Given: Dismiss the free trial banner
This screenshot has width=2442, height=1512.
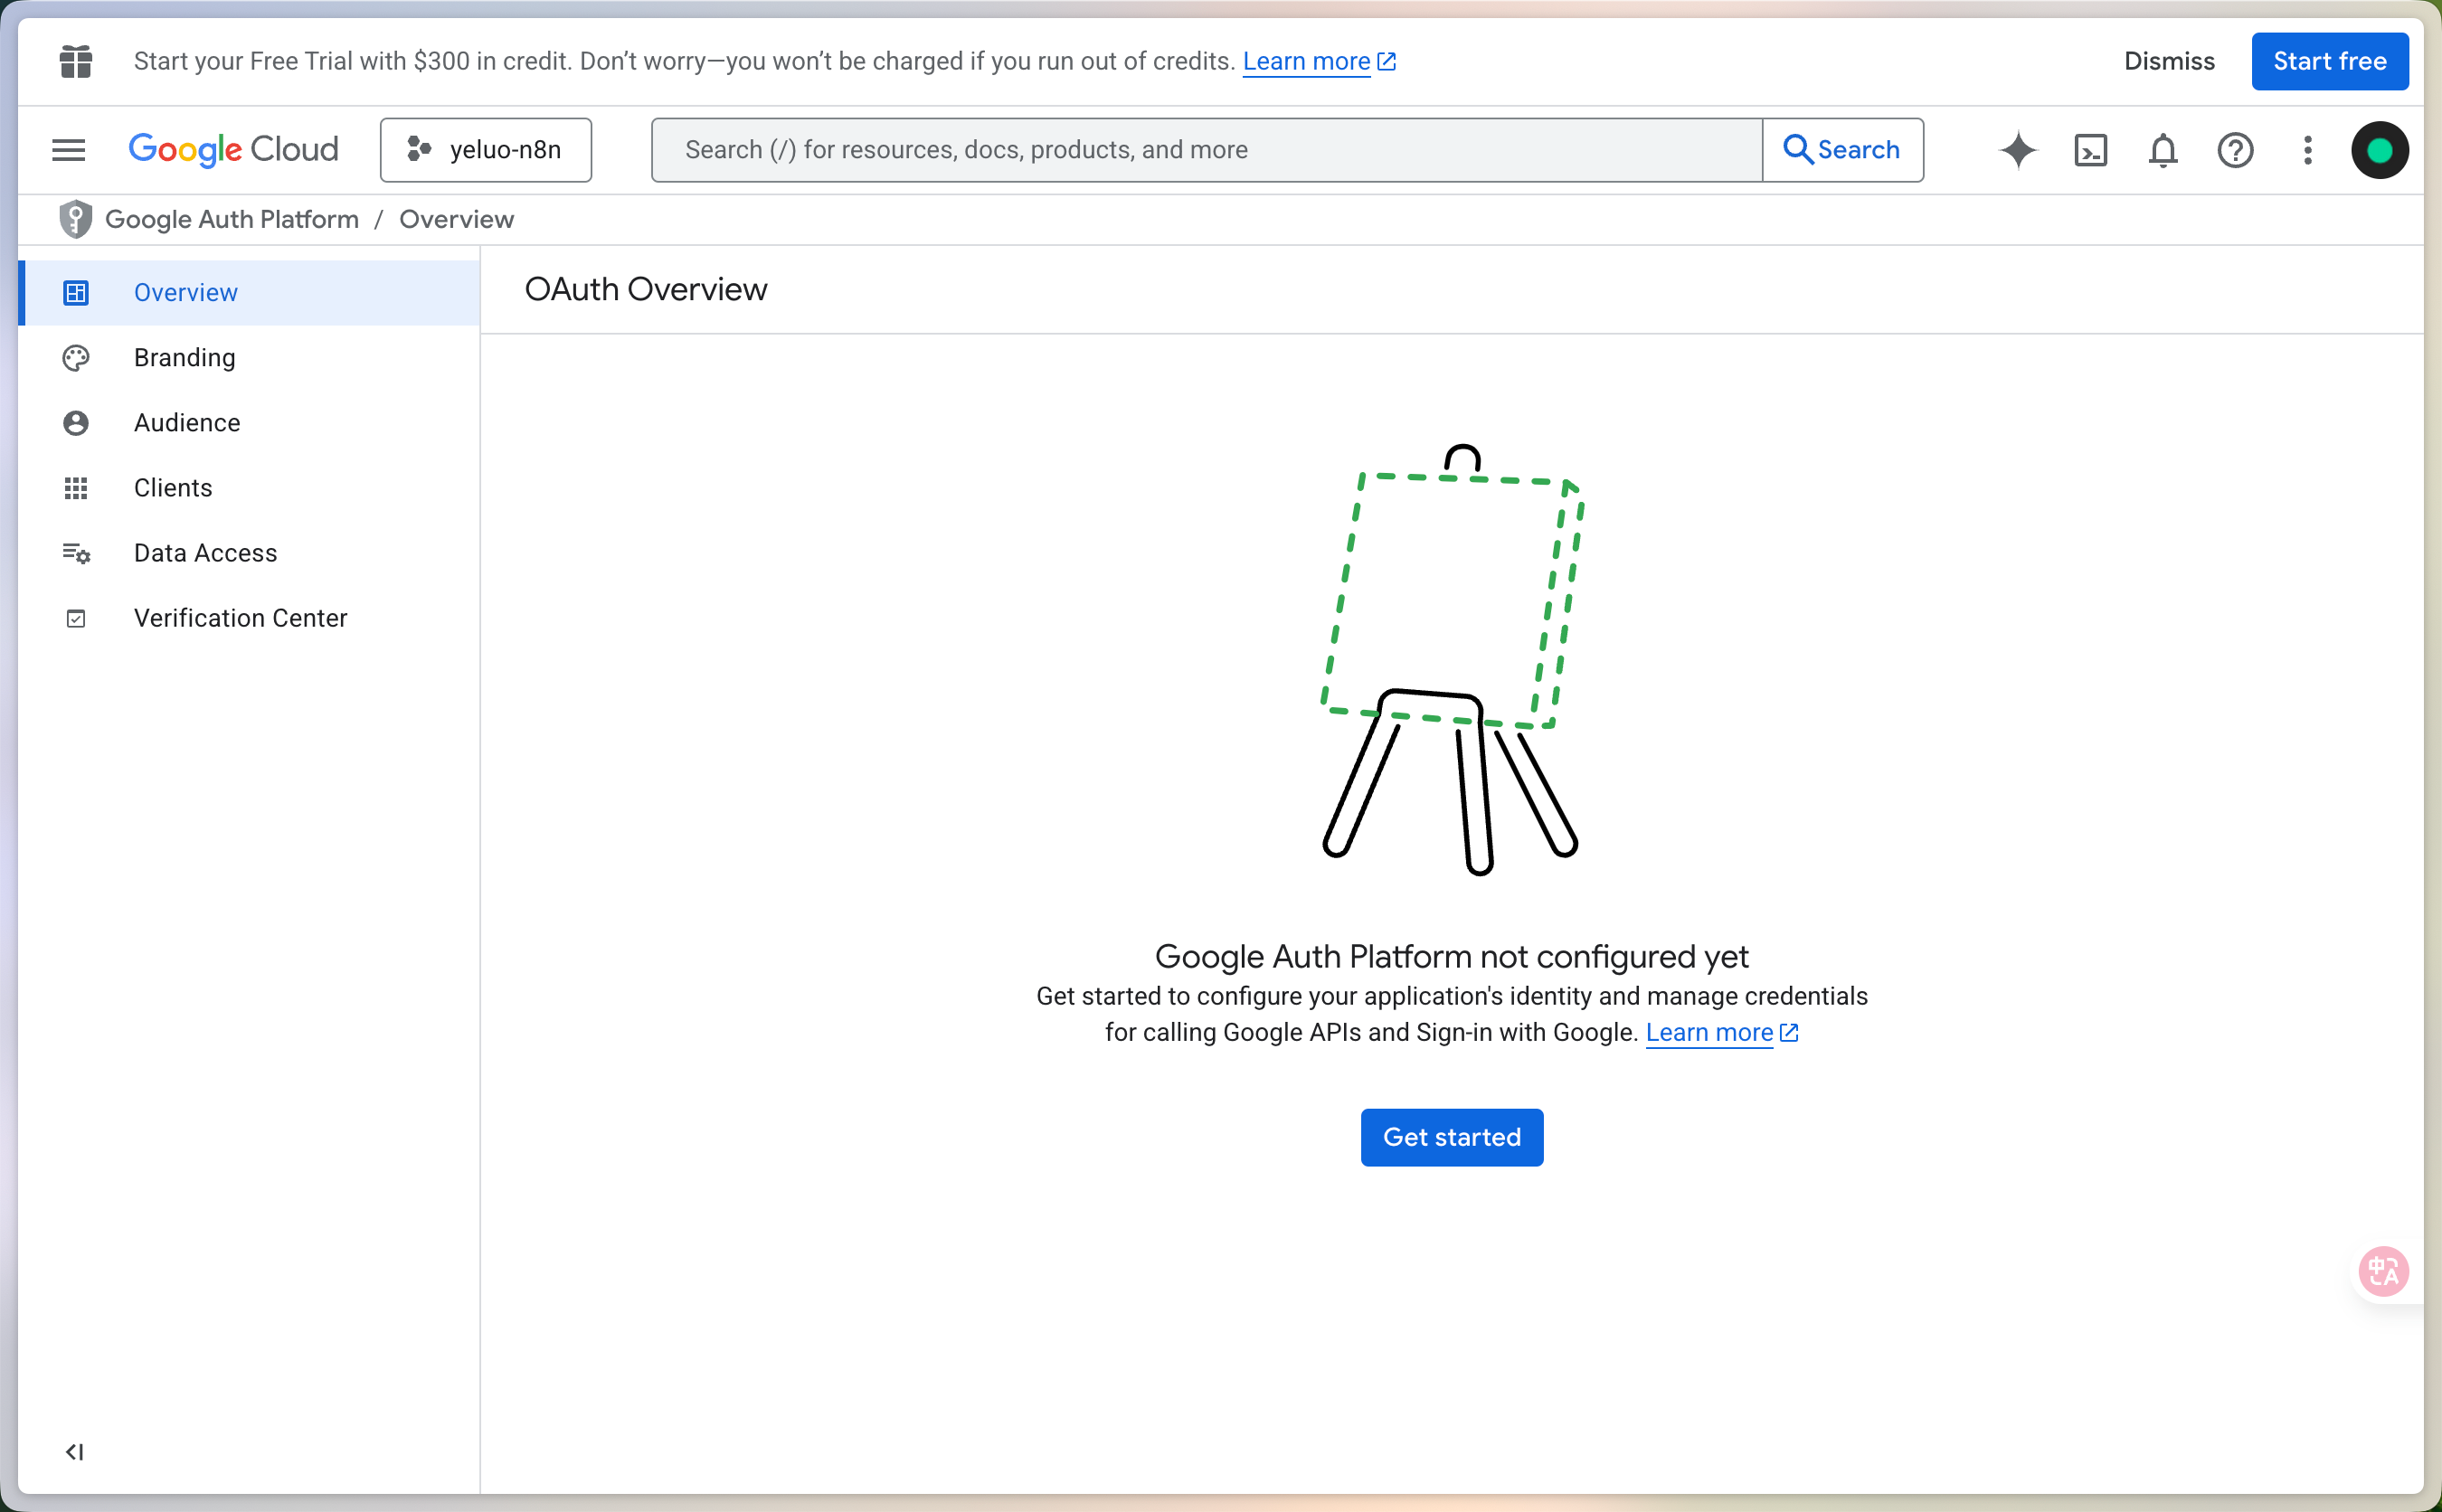Looking at the screenshot, I should (2169, 61).
